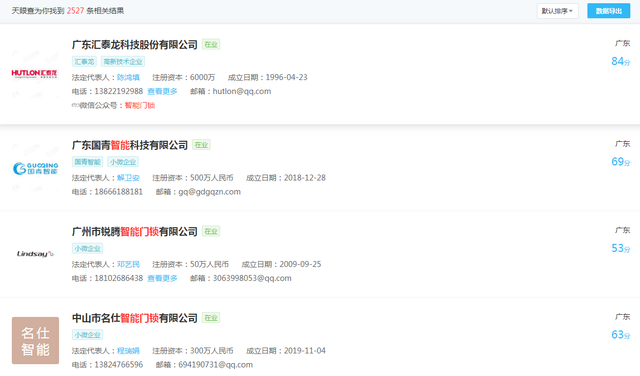Click founding date 2009-09-25
Image resolution: width=640 pixels, height=376 pixels.
(300, 265)
